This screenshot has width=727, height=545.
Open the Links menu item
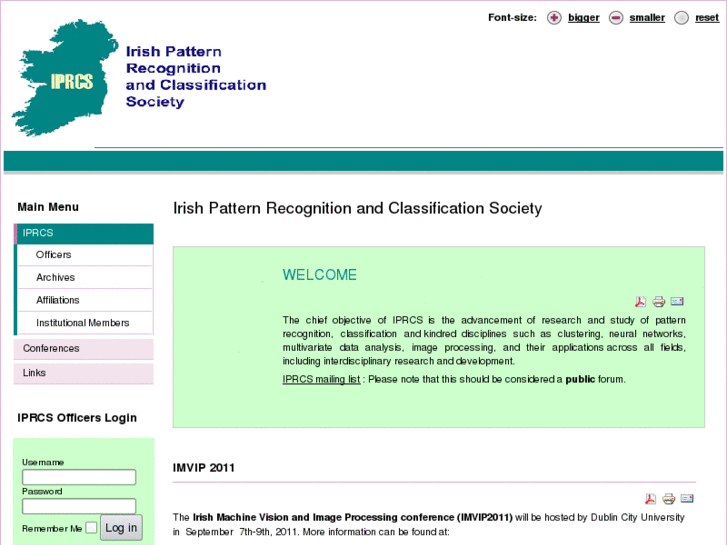(x=83, y=373)
